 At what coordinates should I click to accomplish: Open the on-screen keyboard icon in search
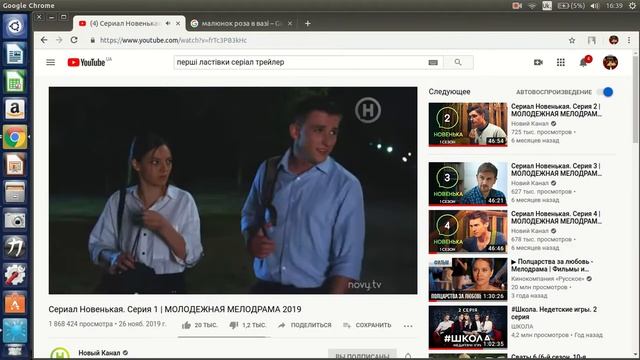[x=433, y=62]
